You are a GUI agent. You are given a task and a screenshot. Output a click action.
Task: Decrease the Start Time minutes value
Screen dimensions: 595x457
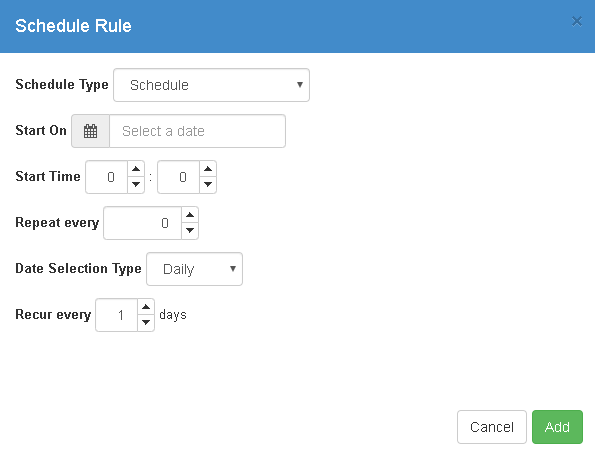208,185
